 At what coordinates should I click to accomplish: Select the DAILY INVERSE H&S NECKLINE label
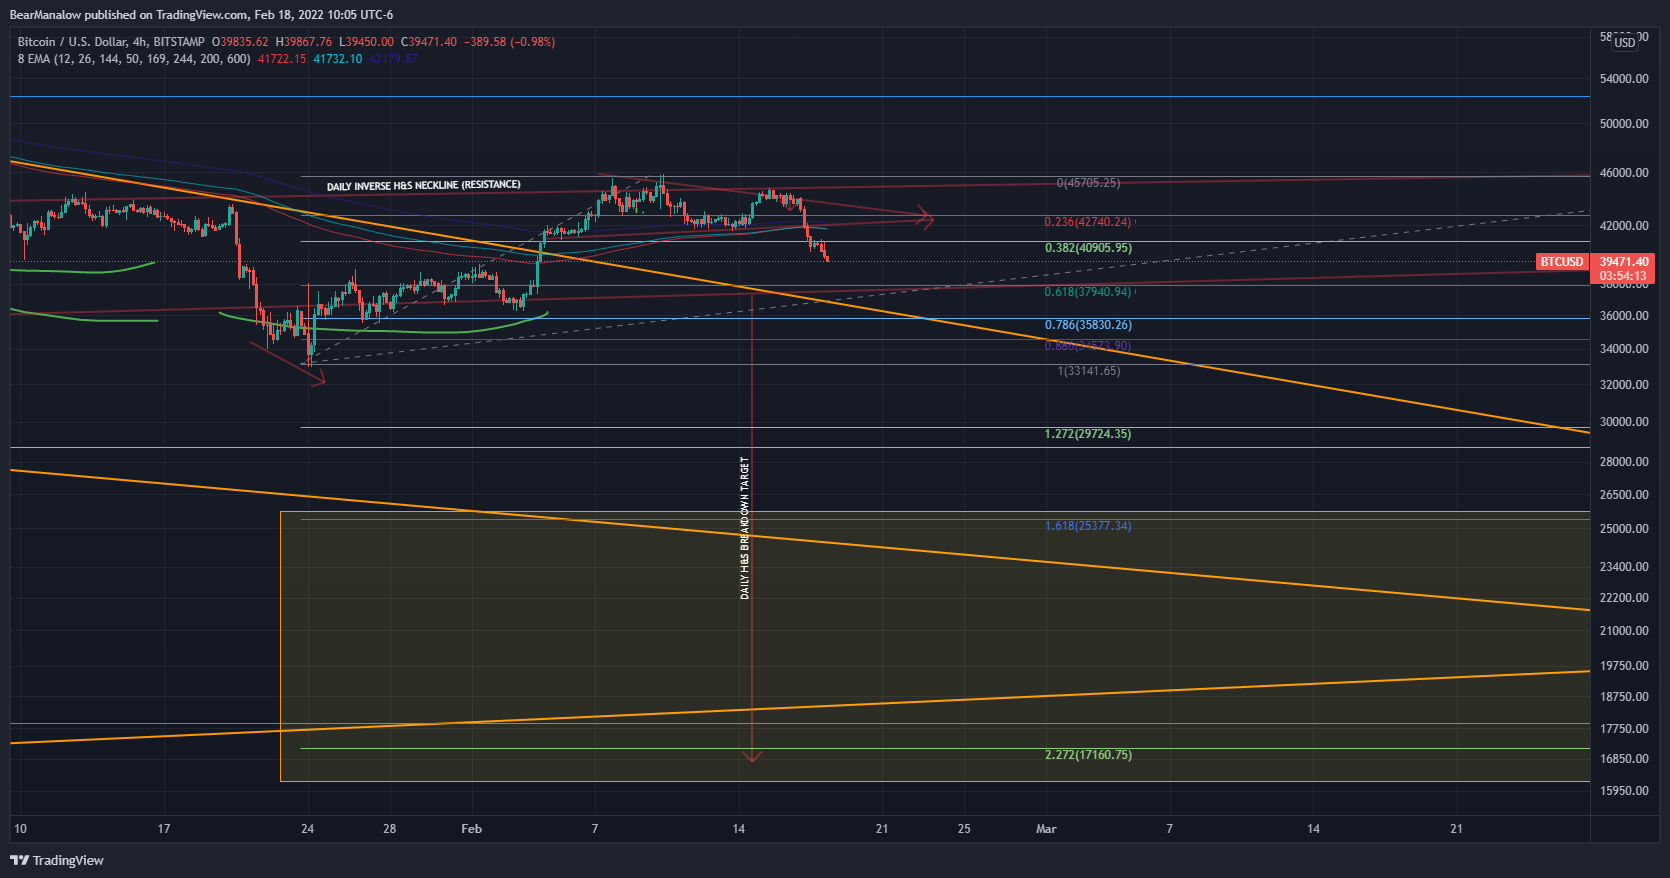[424, 186]
